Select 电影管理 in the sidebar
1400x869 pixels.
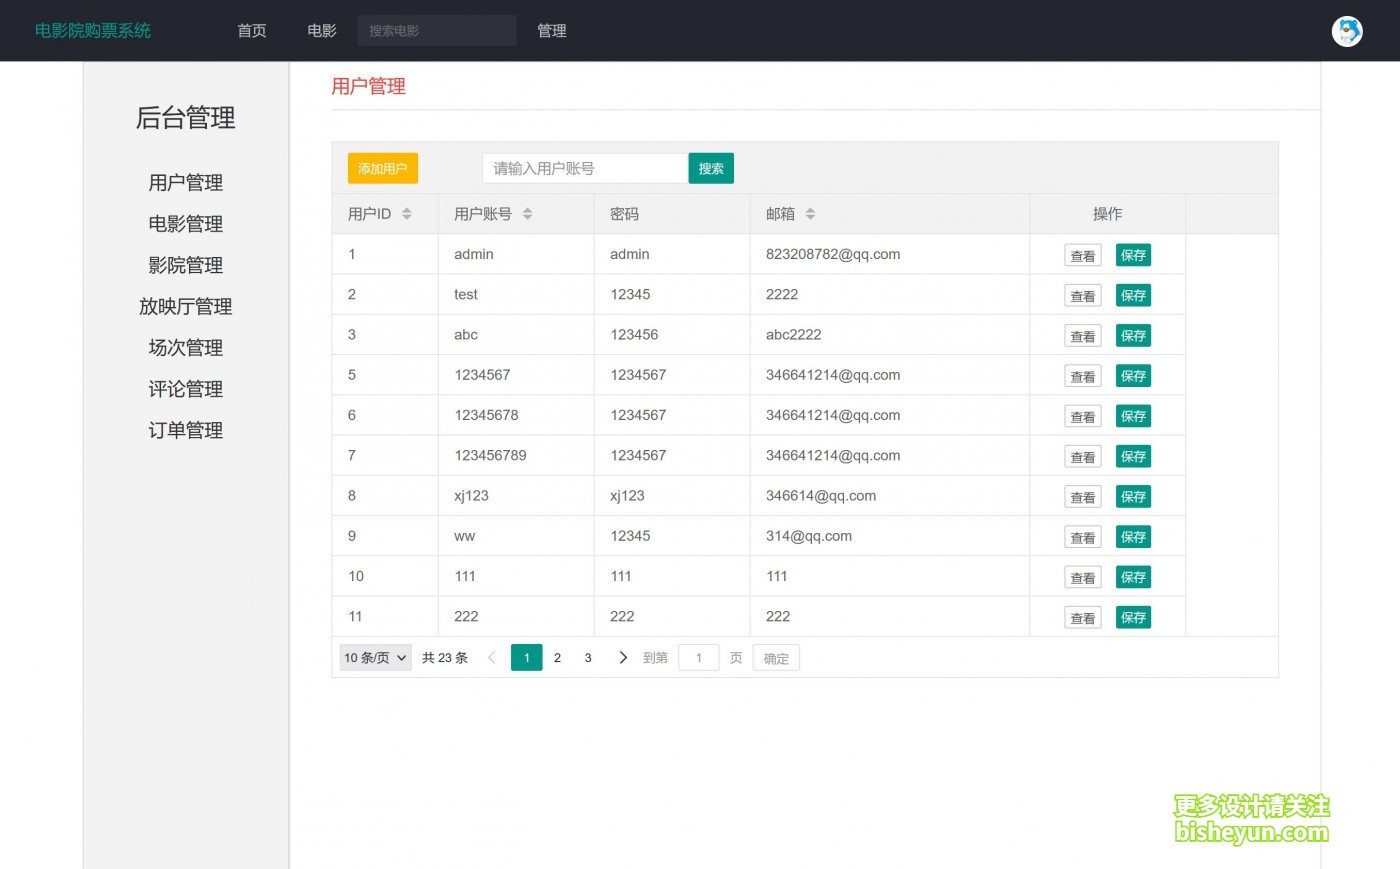point(186,224)
